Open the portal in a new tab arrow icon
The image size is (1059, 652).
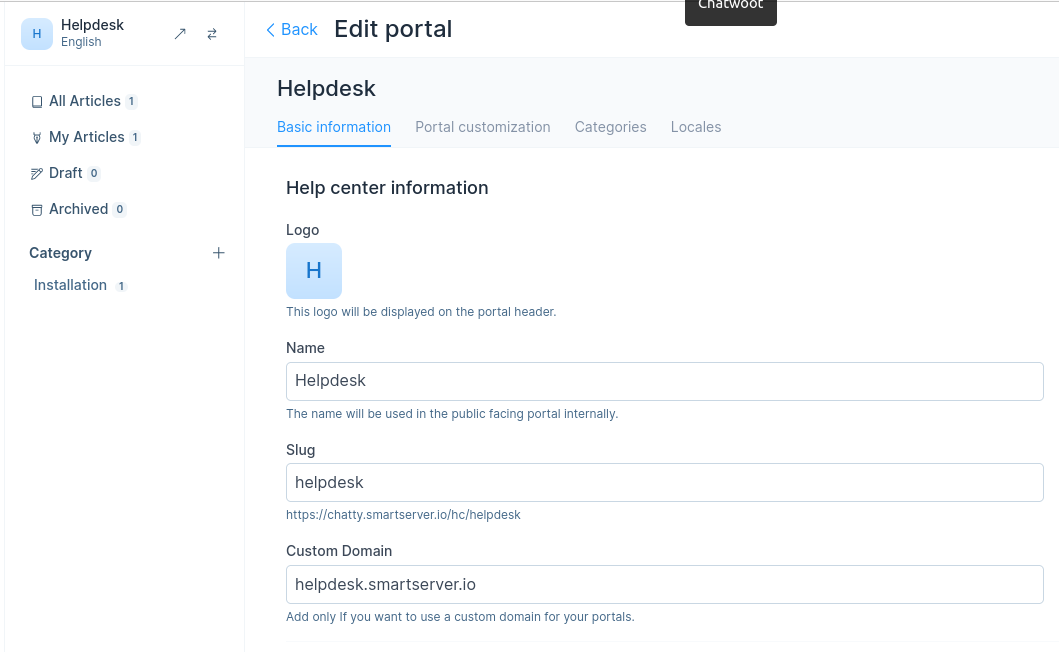pyautogui.click(x=180, y=34)
